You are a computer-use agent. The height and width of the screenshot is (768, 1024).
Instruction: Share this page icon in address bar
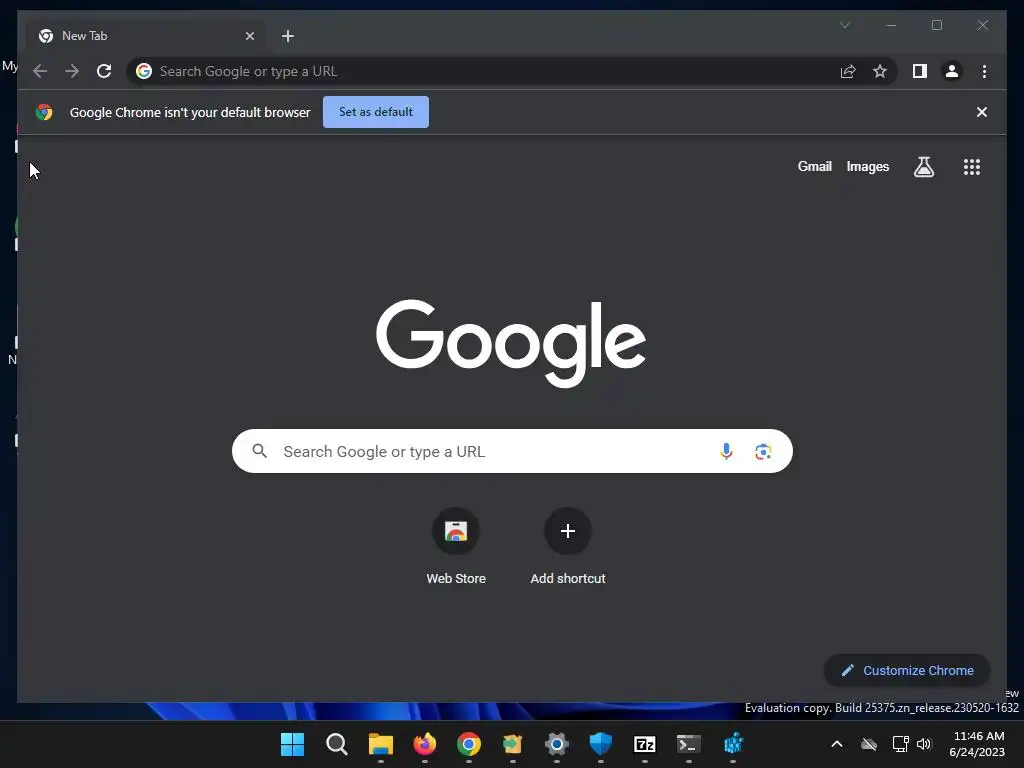click(x=848, y=71)
